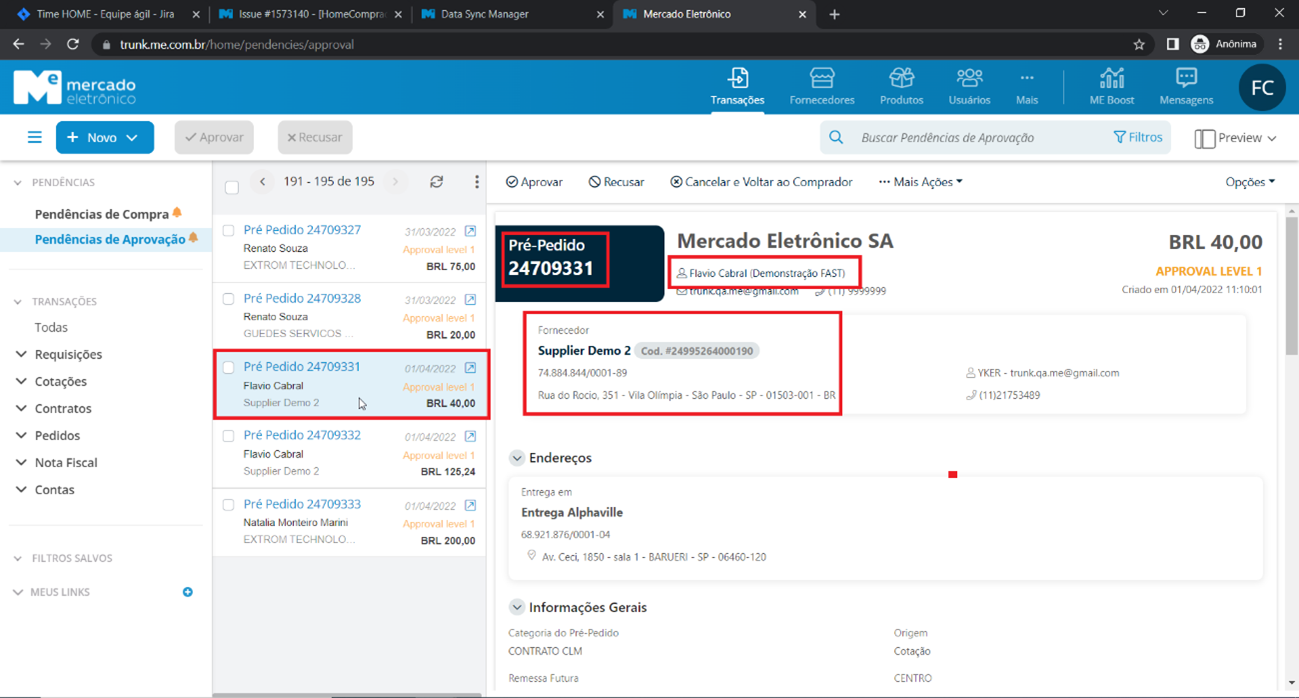Open Pré Pedido 24709327 in new window icon
Screen dimensions: 1299x698
tap(470, 231)
